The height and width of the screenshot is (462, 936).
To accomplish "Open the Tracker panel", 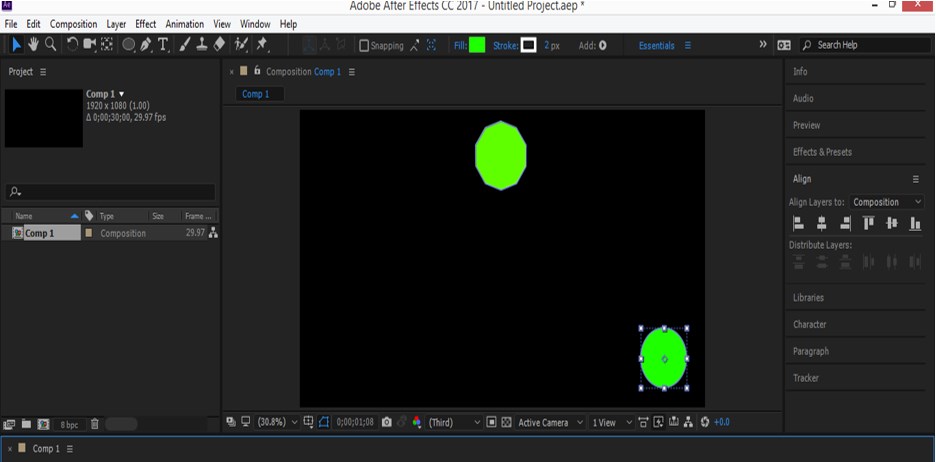I will pos(806,378).
